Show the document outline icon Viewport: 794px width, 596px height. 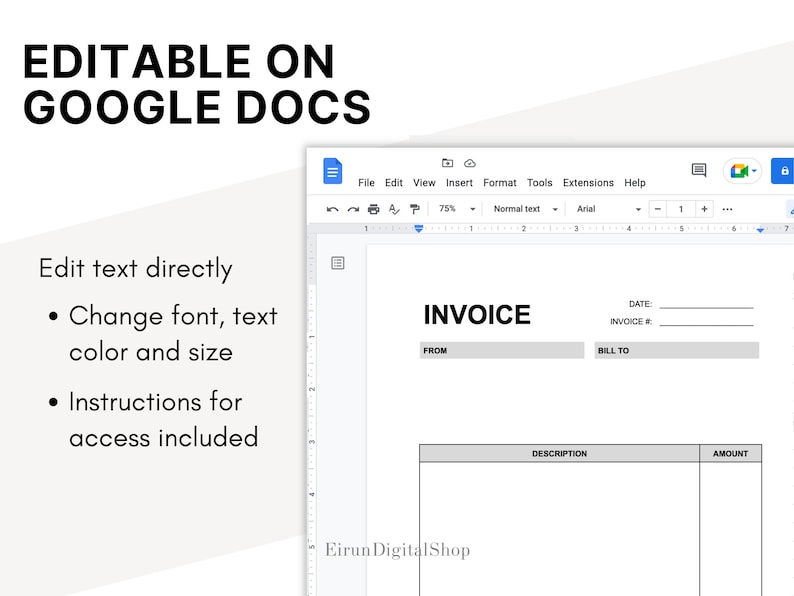point(338,263)
